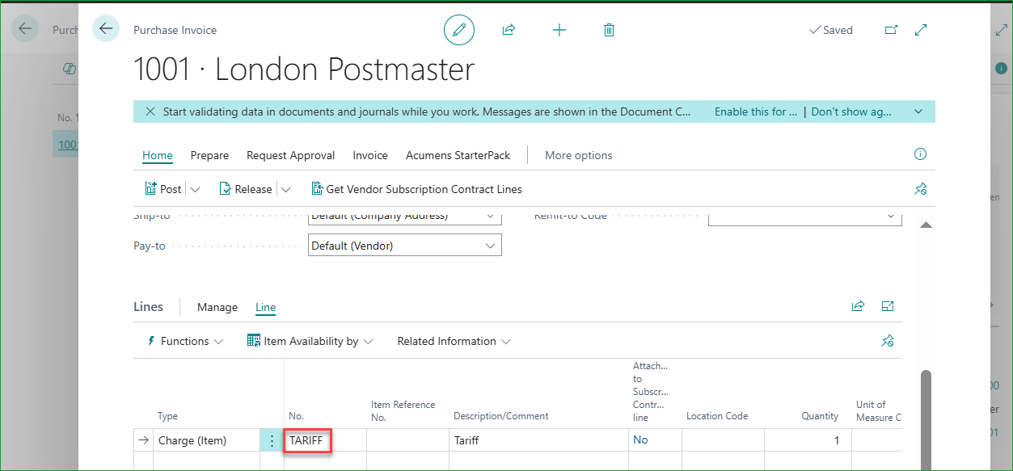Switch to the Prepare tab
The width and height of the screenshot is (1013, 471).
click(x=209, y=155)
